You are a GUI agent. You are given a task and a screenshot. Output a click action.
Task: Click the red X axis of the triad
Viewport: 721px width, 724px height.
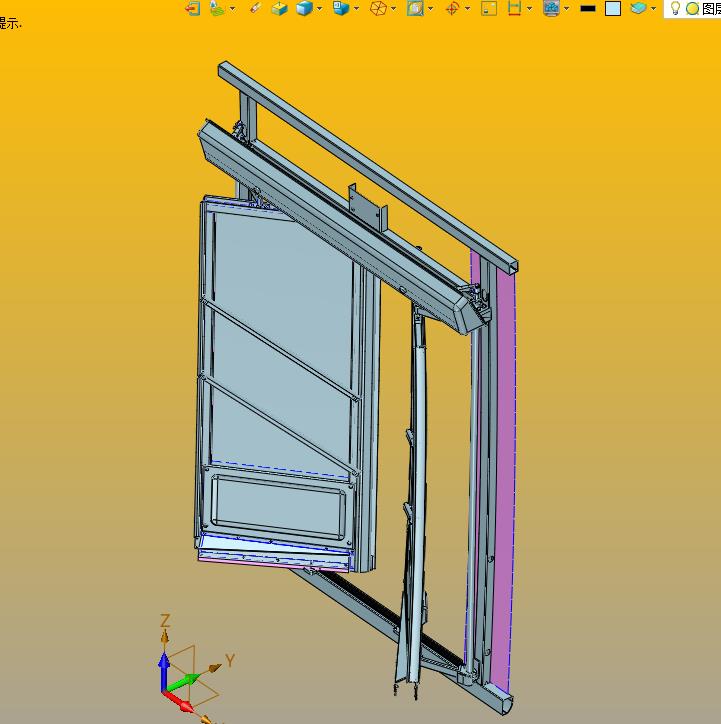178,701
